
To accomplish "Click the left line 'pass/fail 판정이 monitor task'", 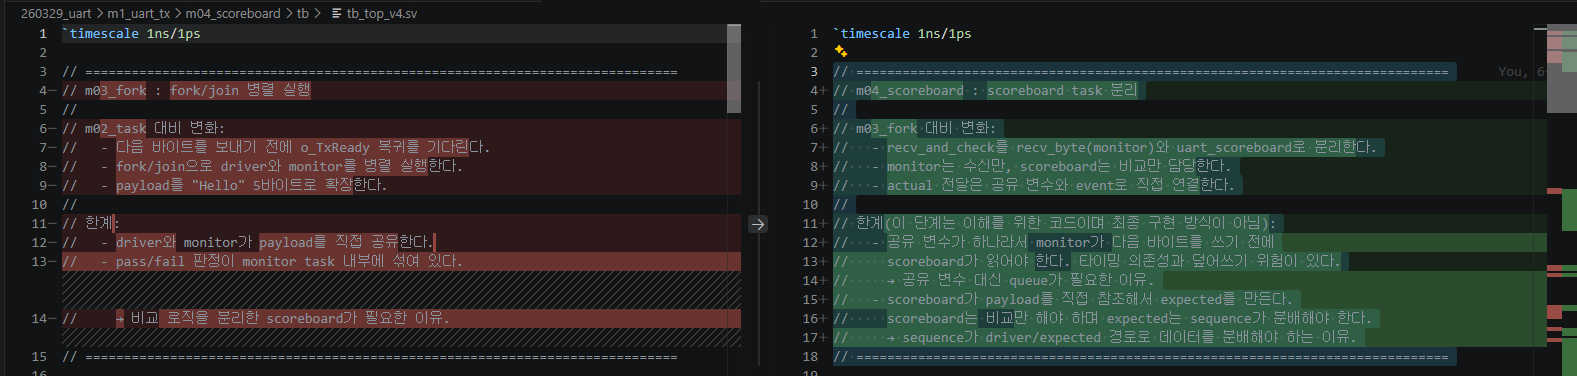I will click(x=262, y=261).
